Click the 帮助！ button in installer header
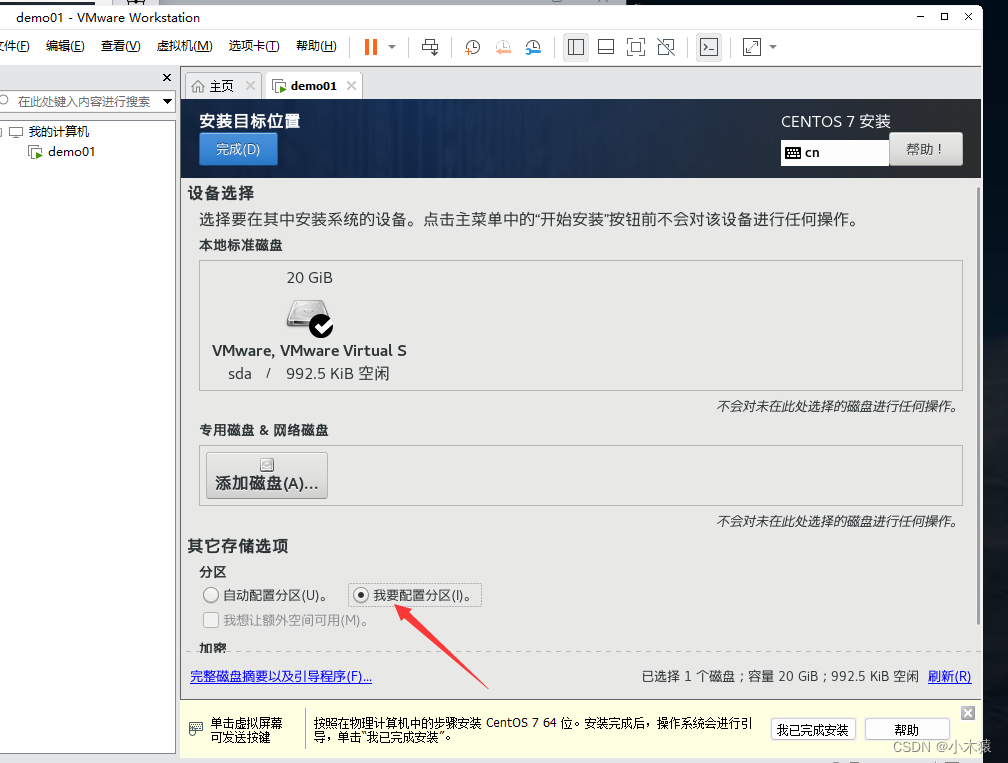This screenshot has height=763, width=1008. (926, 149)
